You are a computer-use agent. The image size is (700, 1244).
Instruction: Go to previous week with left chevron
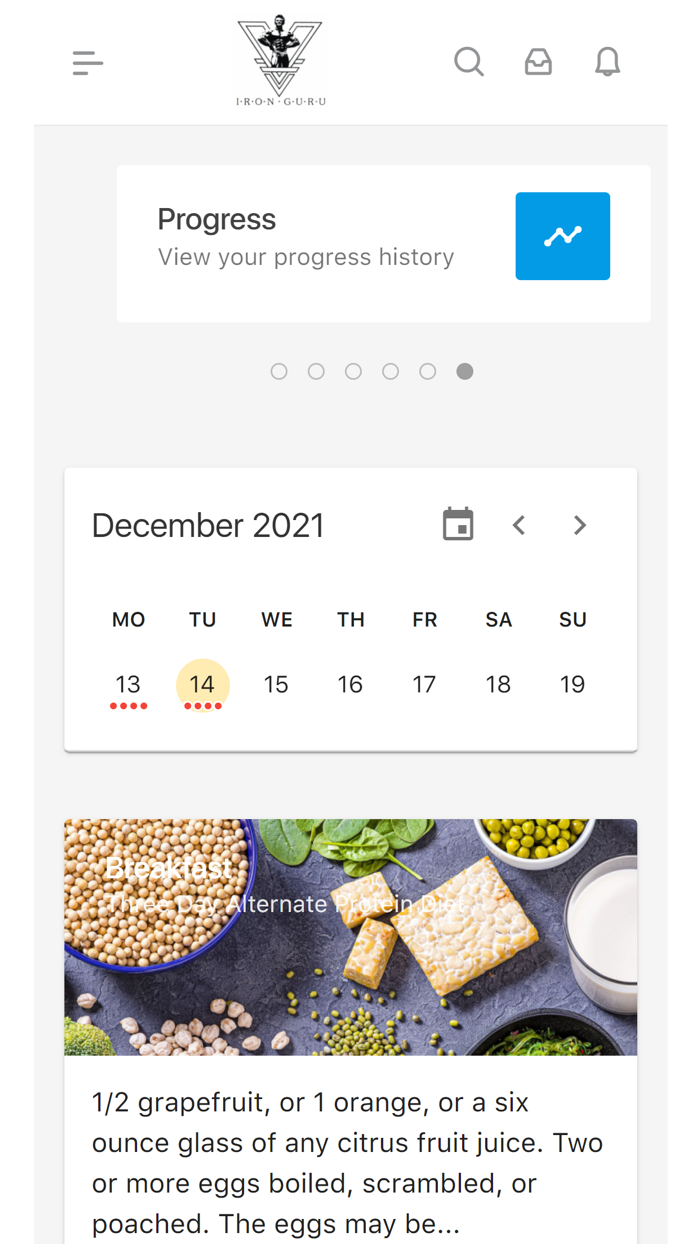(x=519, y=525)
